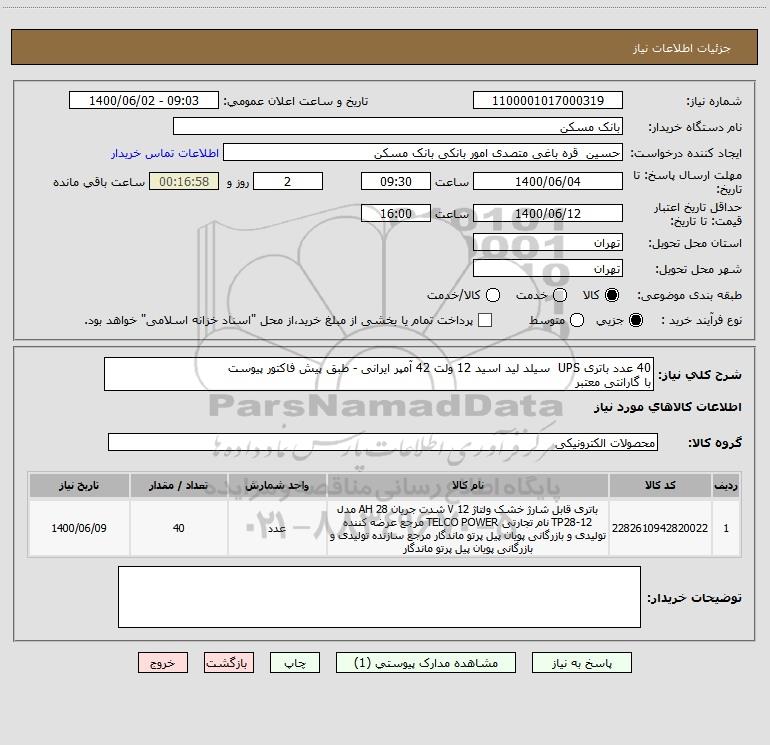Image resolution: width=770 pixels, height=745 pixels.
Task: Click the نام دستگاه خریدار field
Action: pos(398,126)
